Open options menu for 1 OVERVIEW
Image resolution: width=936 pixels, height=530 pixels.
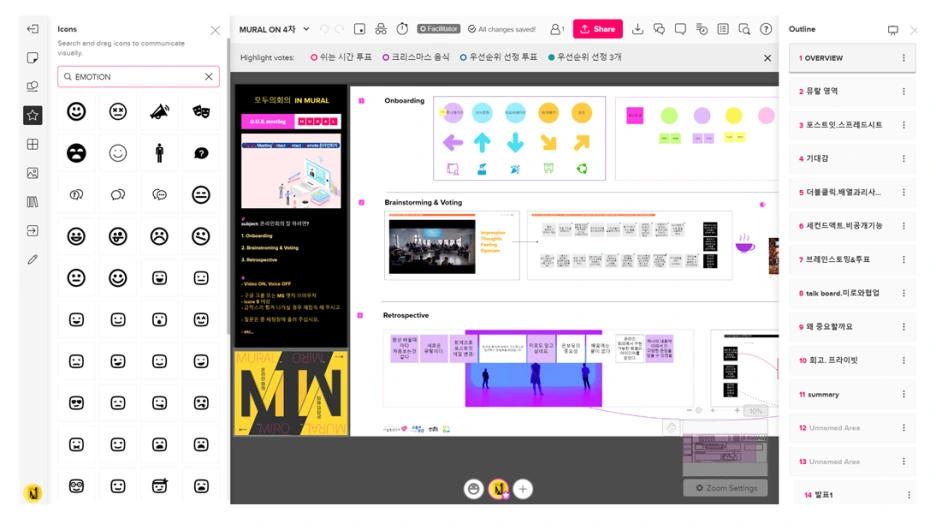point(904,58)
